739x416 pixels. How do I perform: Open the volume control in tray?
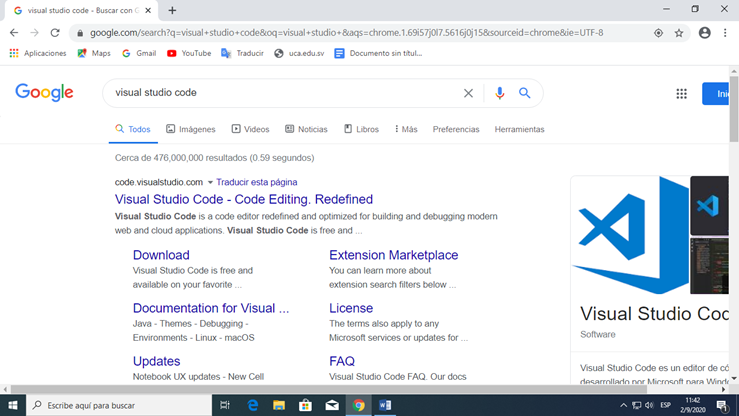click(649, 405)
